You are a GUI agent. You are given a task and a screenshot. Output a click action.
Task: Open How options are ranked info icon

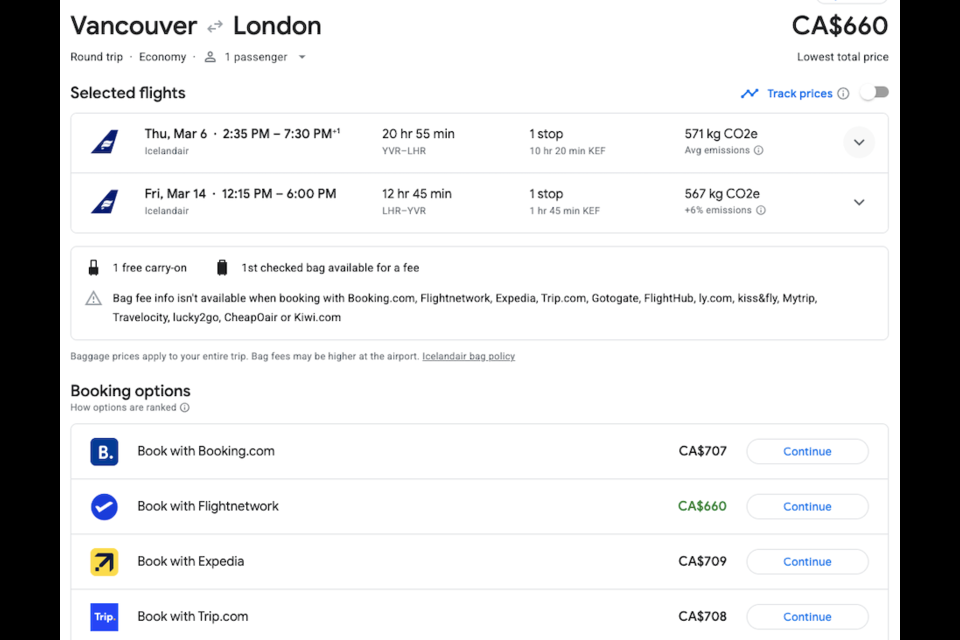(x=185, y=407)
